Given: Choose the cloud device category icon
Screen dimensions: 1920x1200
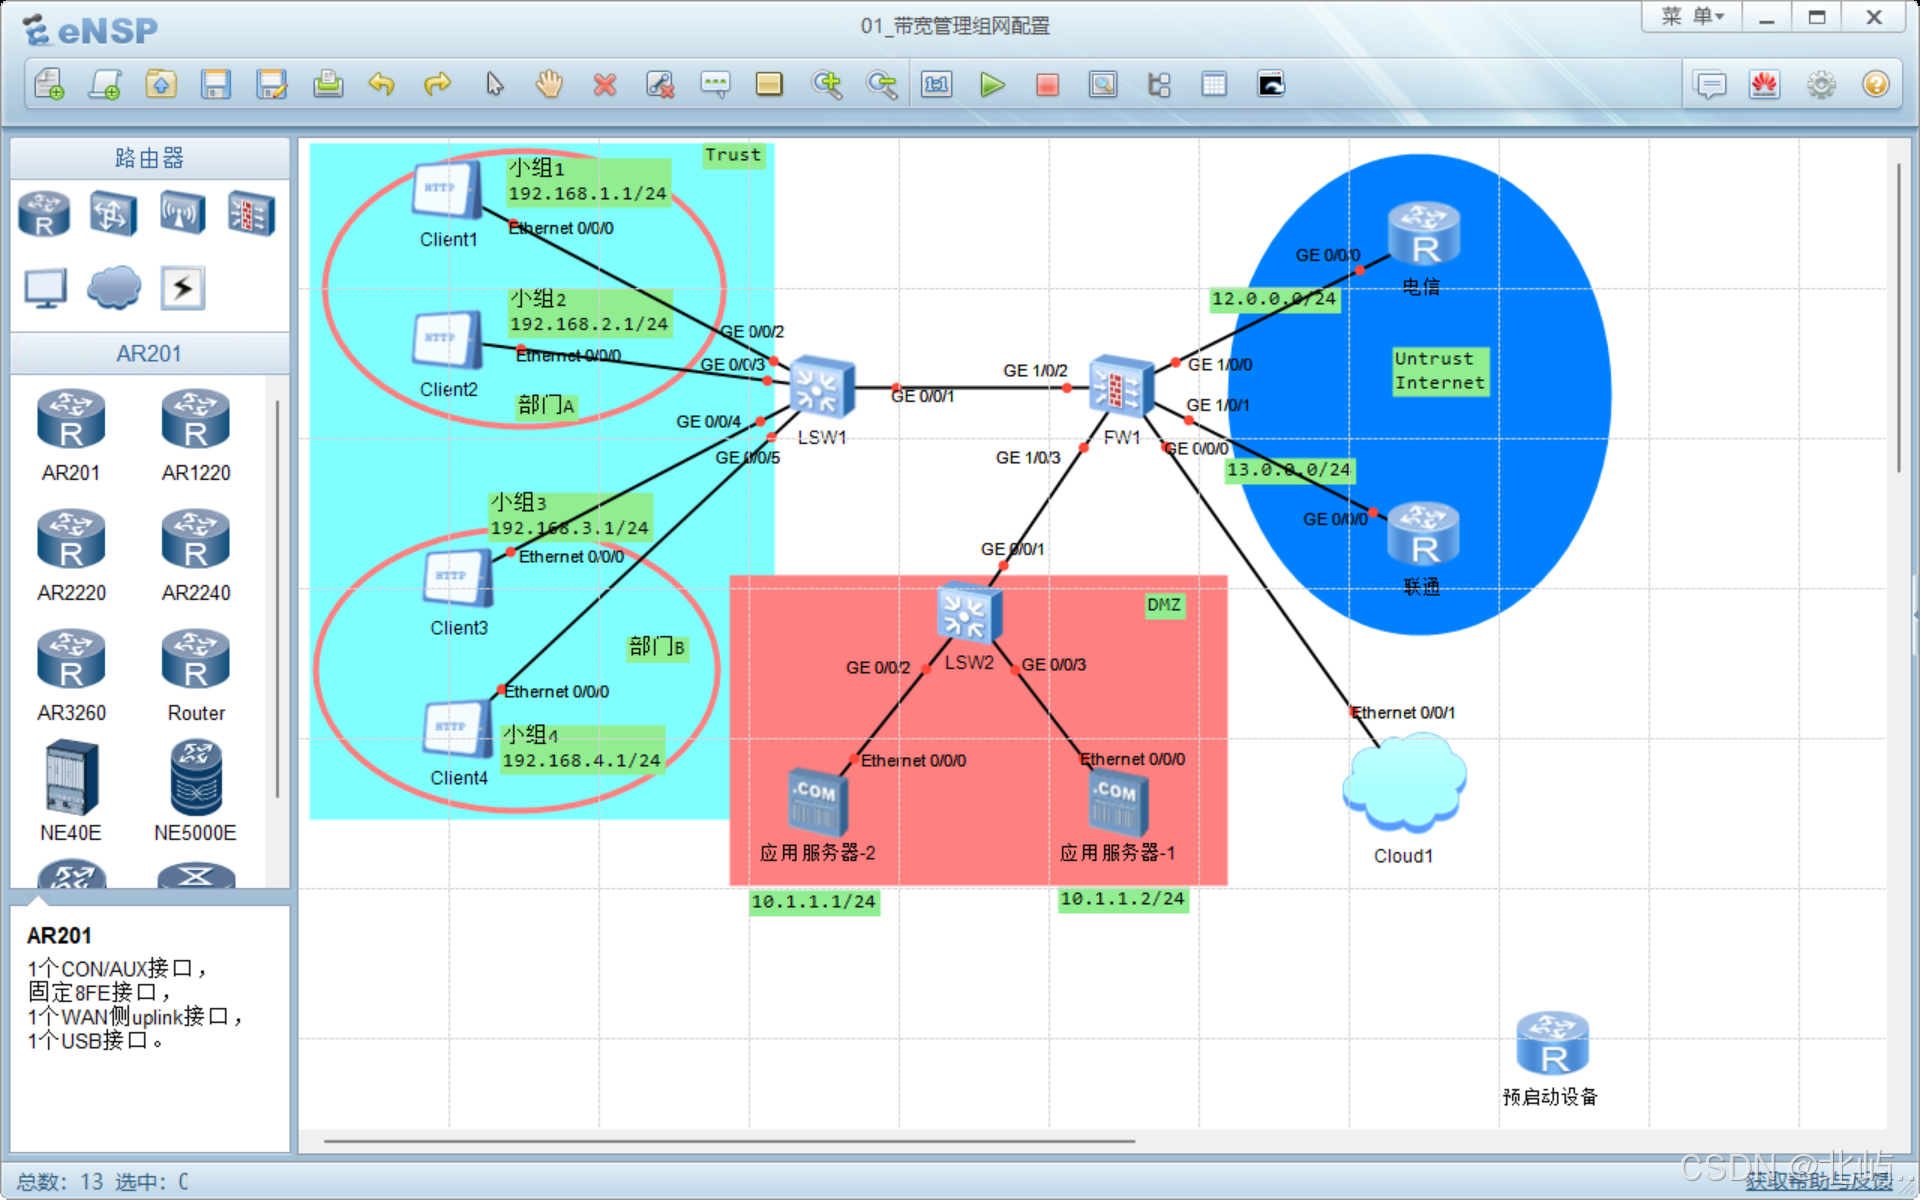Looking at the screenshot, I should coord(113,288).
